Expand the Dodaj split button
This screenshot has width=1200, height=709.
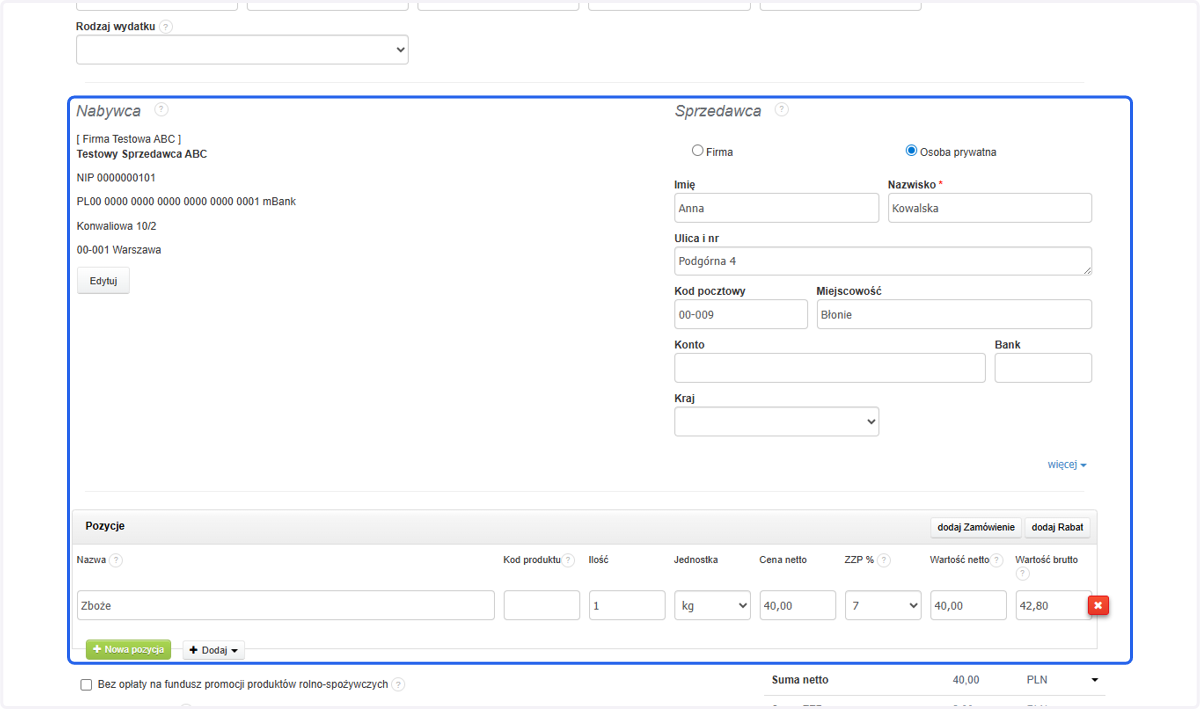click(x=214, y=650)
